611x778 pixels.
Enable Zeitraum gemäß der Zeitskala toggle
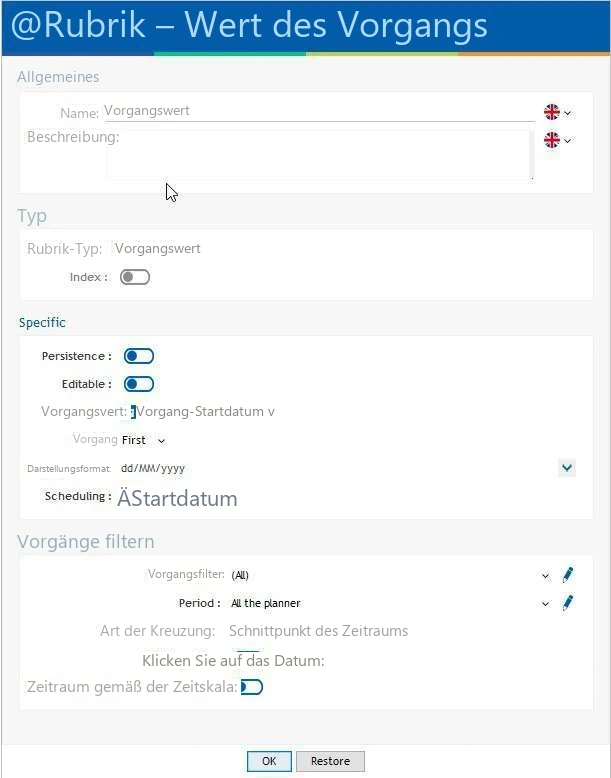click(x=252, y=687)
